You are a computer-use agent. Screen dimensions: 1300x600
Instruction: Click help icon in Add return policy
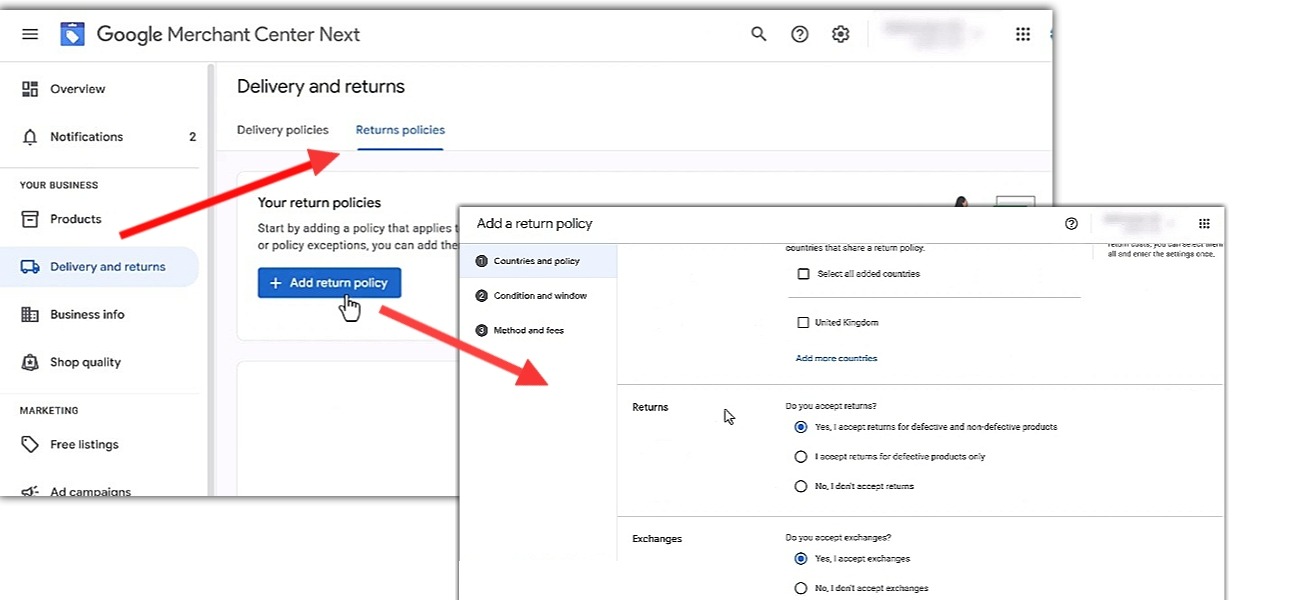point(1071,224)
